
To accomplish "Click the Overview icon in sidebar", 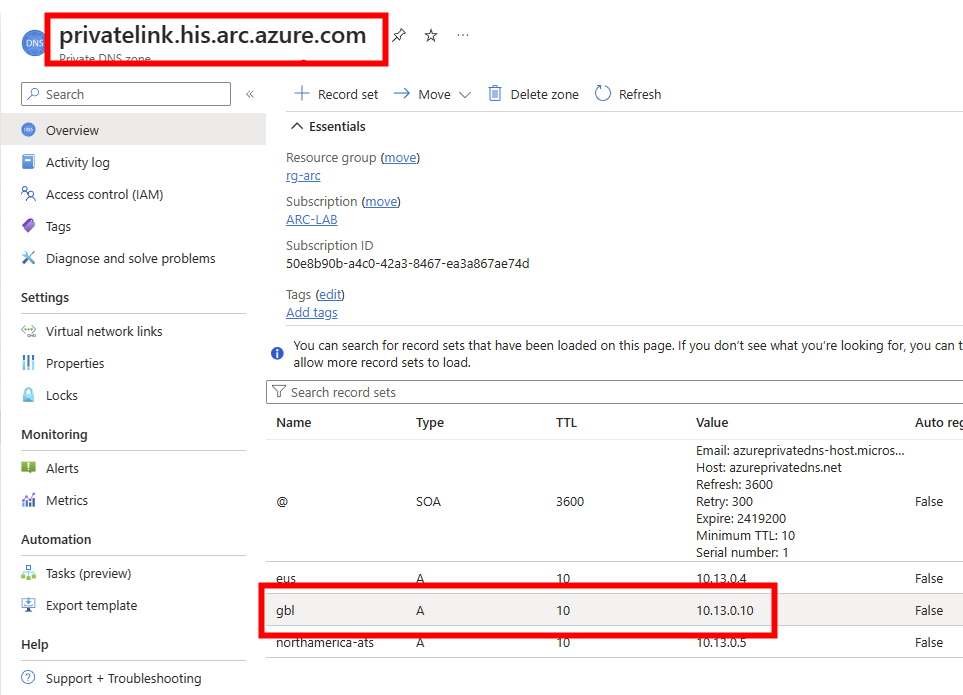I will point(28,130).
